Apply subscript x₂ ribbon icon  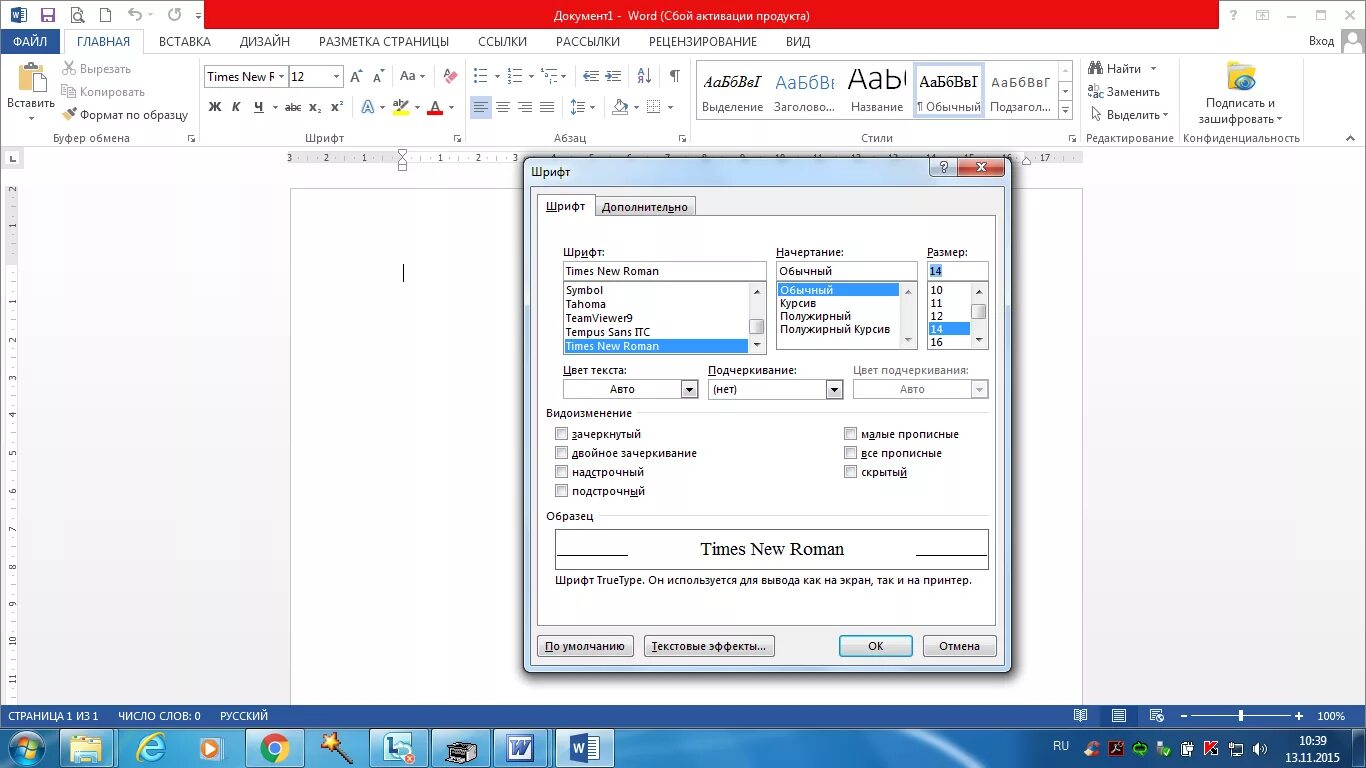[x=315, y=107]
